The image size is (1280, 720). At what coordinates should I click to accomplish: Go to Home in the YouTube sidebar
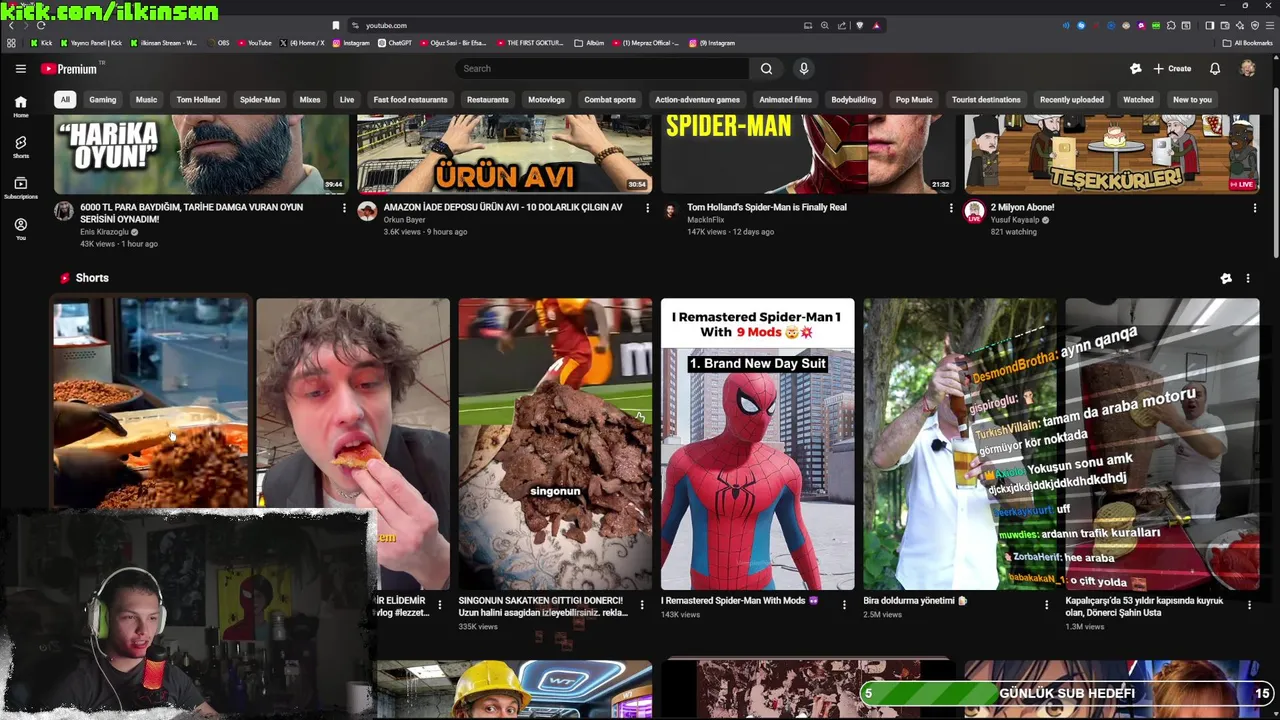pyautogui.click(x=20, y=106)
